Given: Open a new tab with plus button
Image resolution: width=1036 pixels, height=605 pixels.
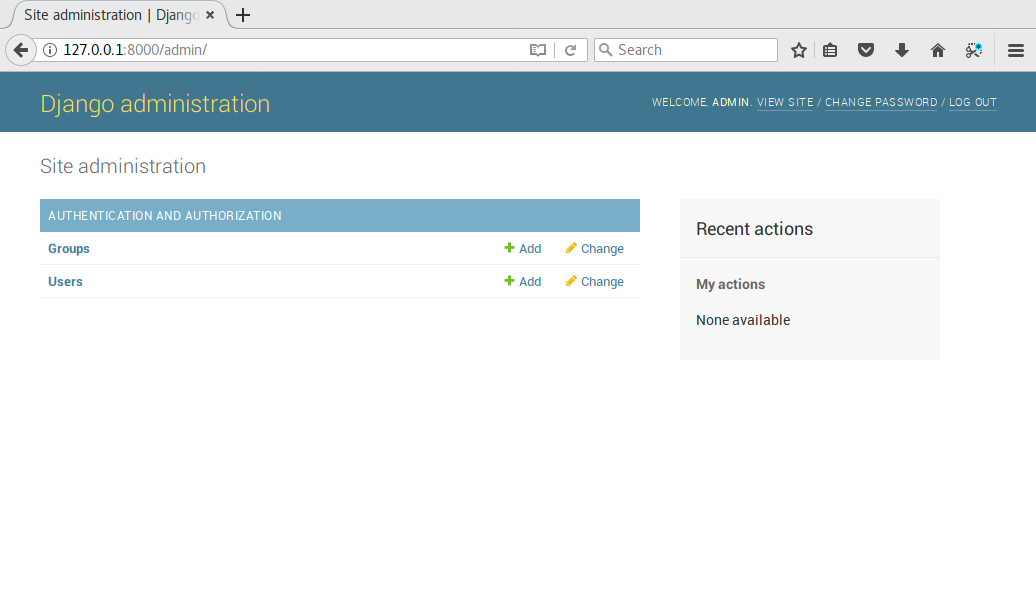Looking at the screenshot, I should (x=243, y=15).
